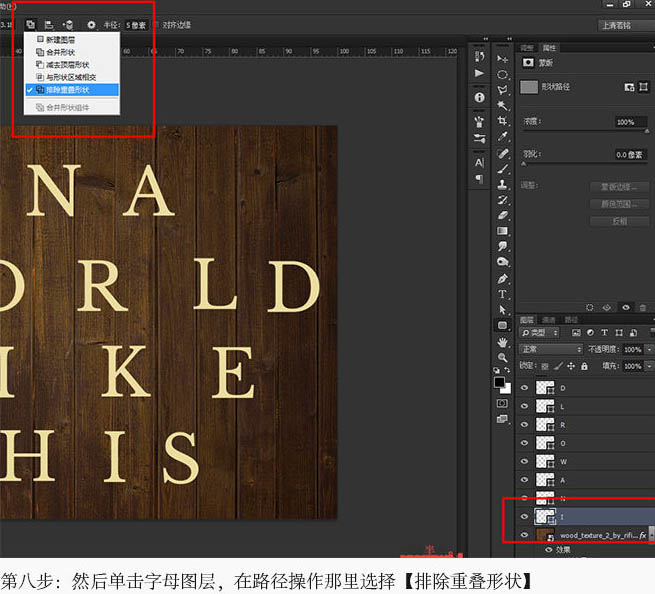The width and height of the screenshot is (655, 594).
Task: Open the layer opacity dropdown arrow
Action: pos(649,349)
